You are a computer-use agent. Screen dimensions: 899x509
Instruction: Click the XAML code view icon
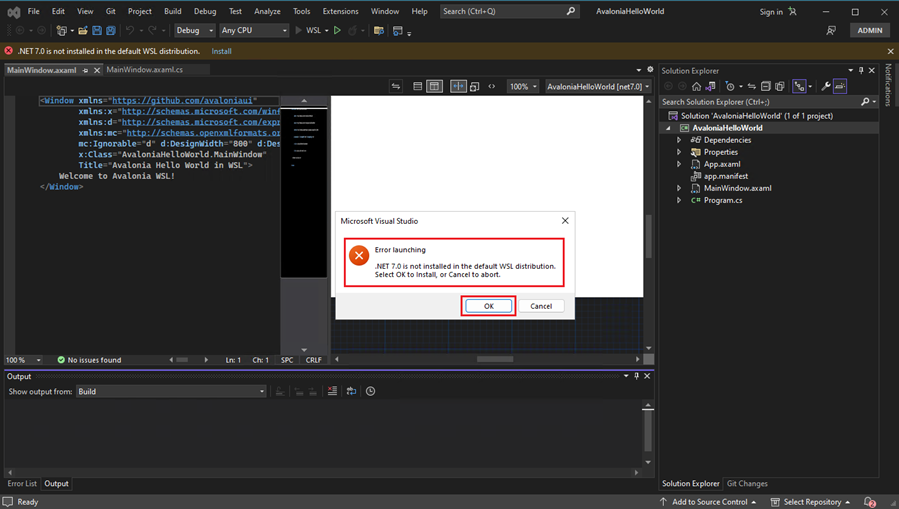pyautogui.click(x=491, y=87)
